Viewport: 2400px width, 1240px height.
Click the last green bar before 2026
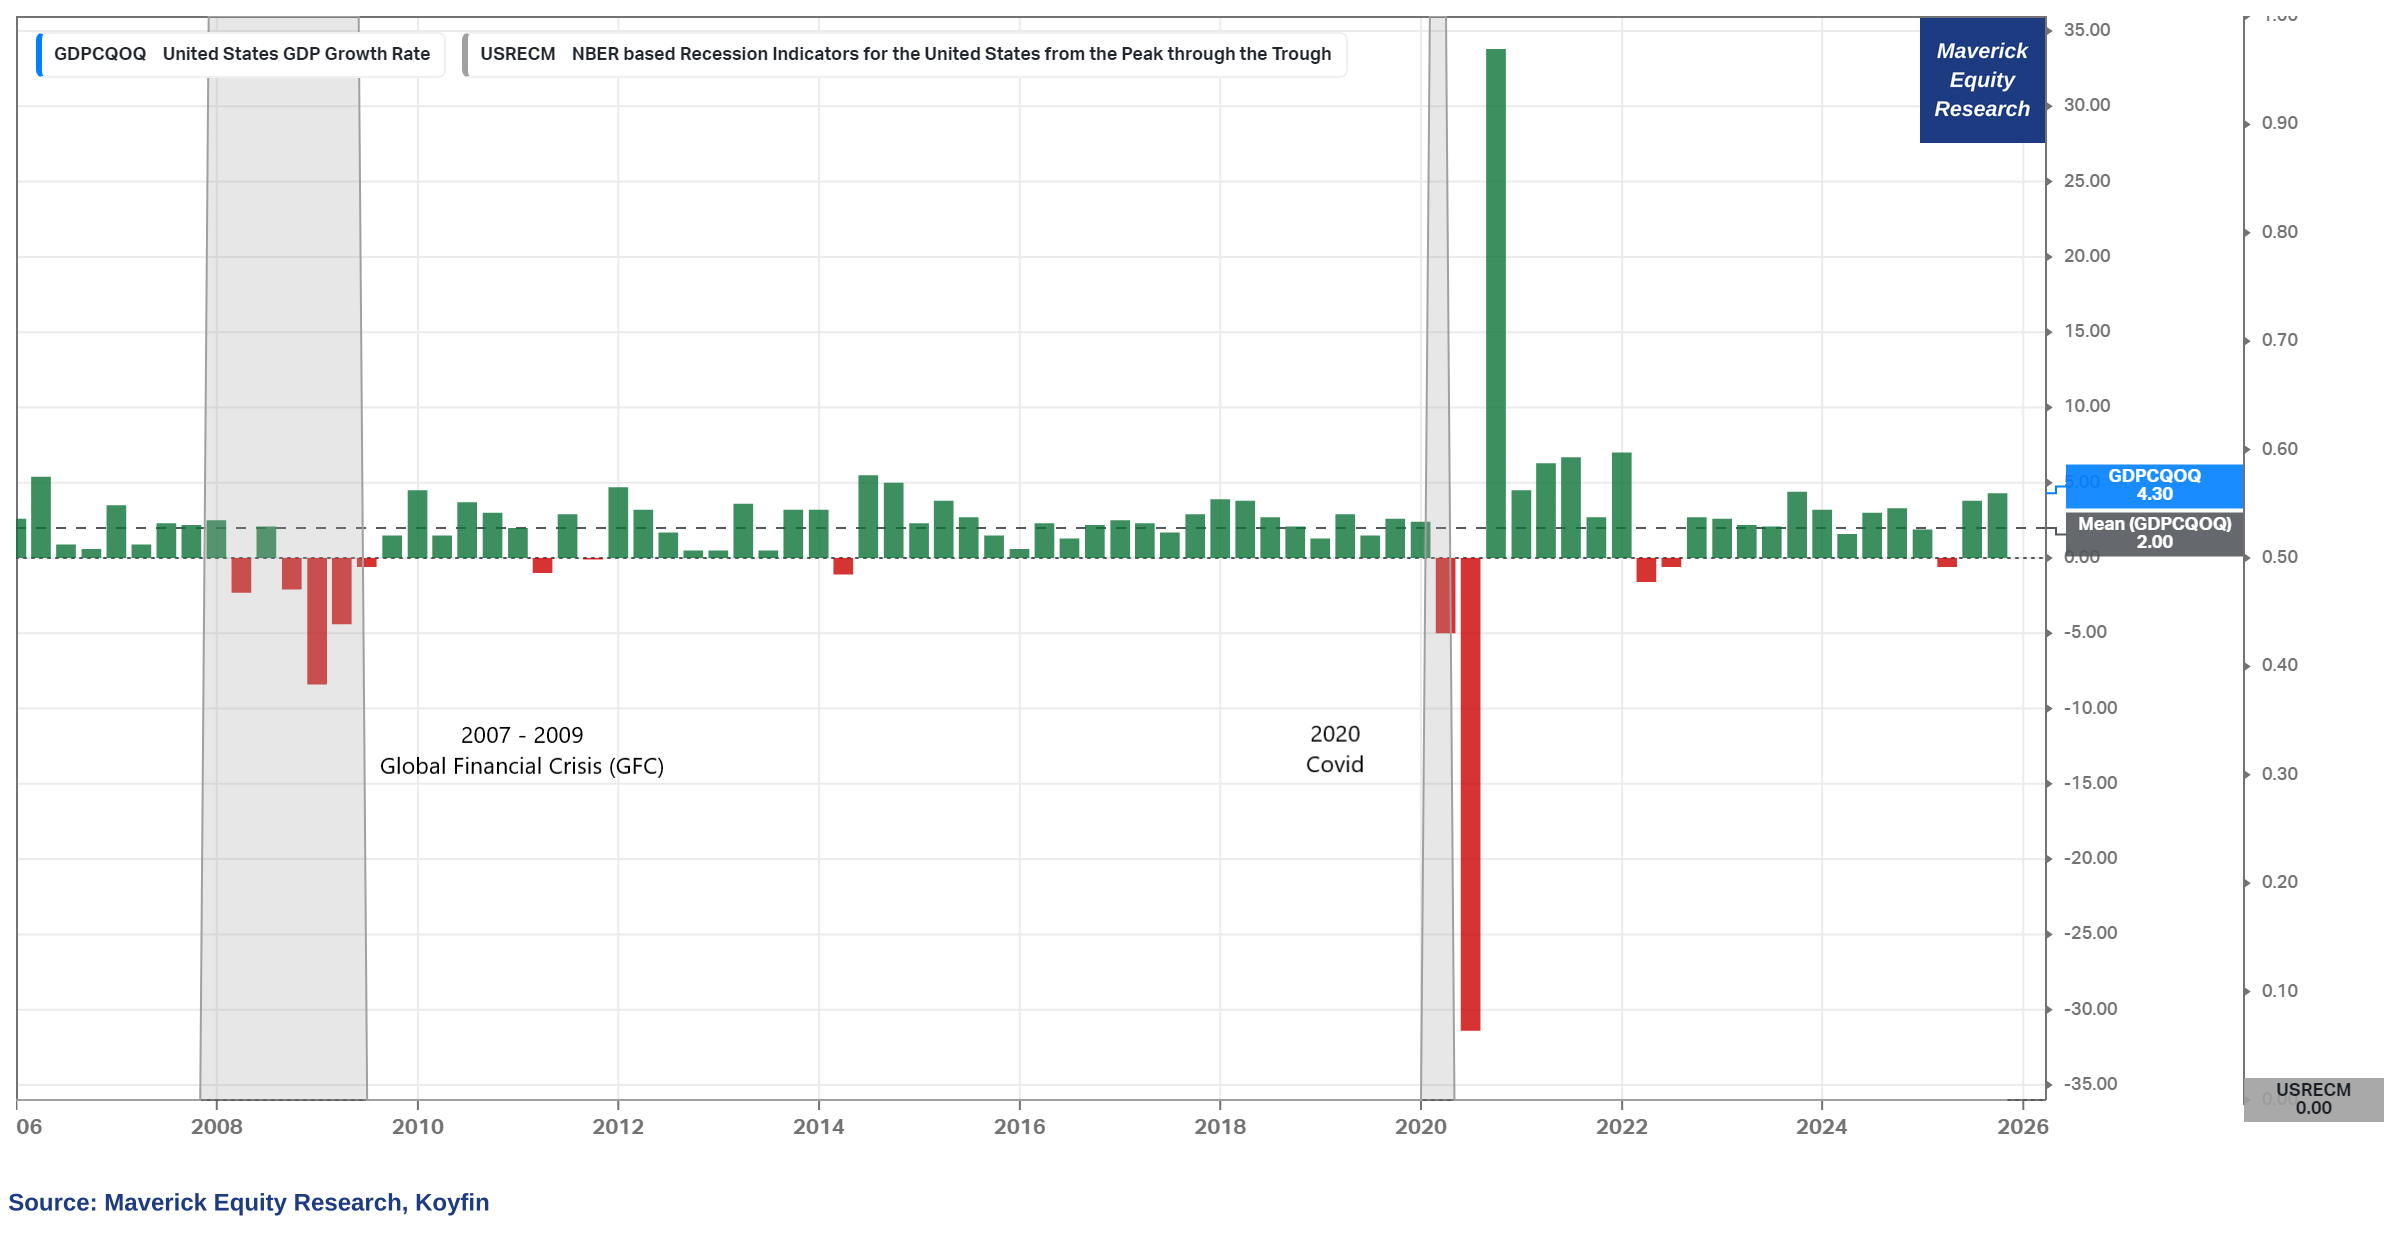pos(1997,525)
